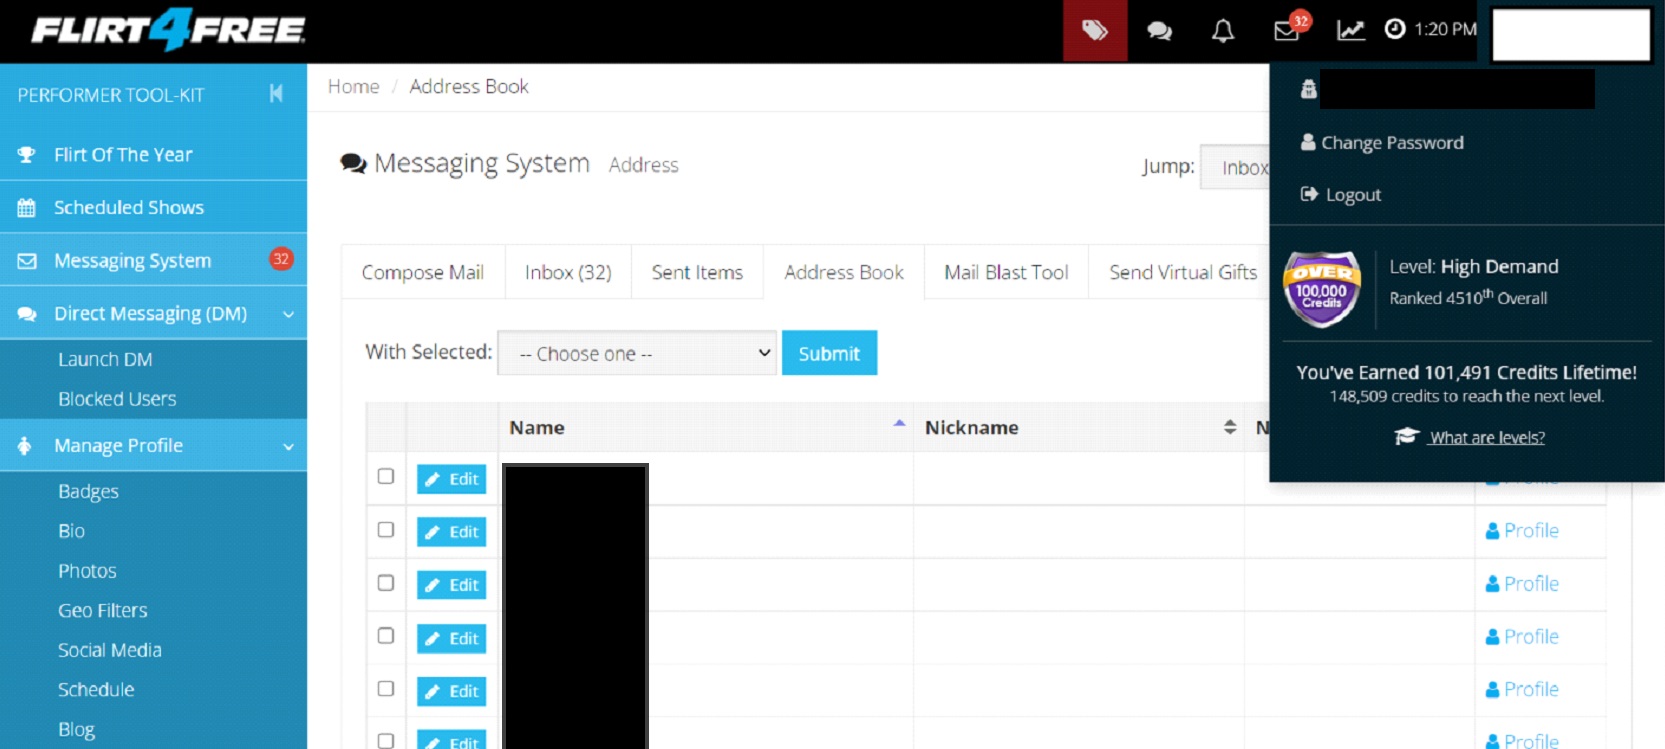Image resolution: width=1665 pixels, height=749 pixels.
Task: Switch to the Compose Mail tab
Action: [422, 272]
